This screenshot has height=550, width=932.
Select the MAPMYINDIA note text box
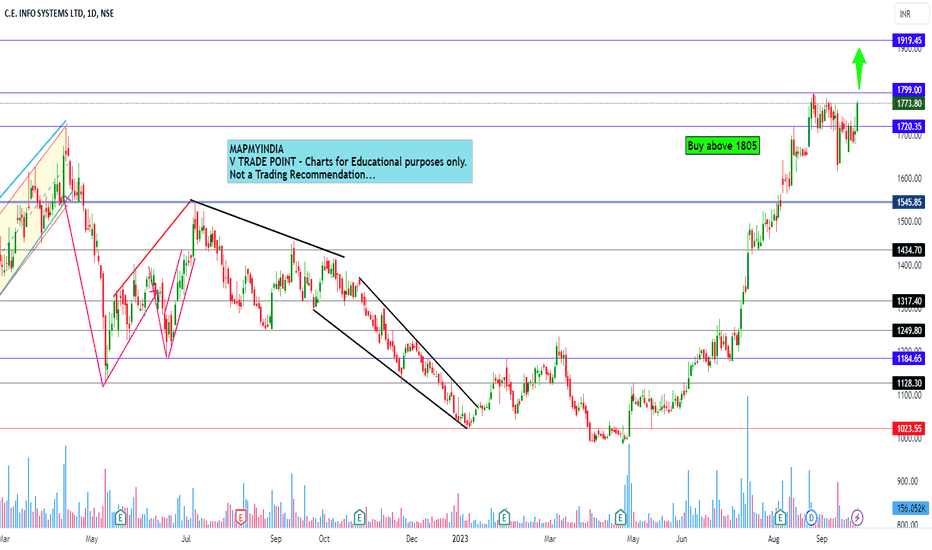pyautogui.click(x=350, y=162)
